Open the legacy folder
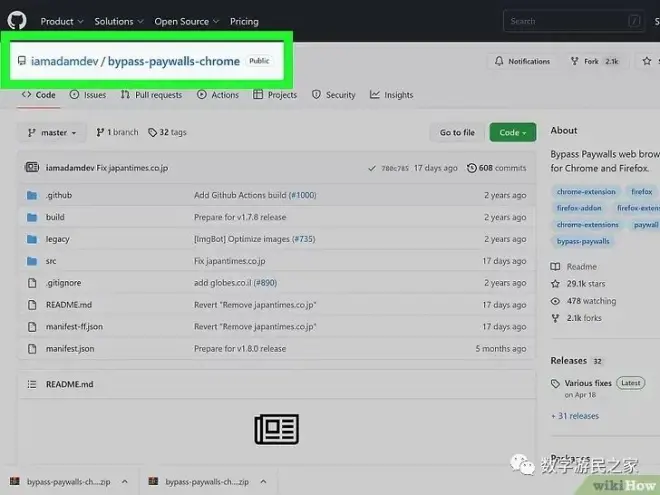 [58, 239]
